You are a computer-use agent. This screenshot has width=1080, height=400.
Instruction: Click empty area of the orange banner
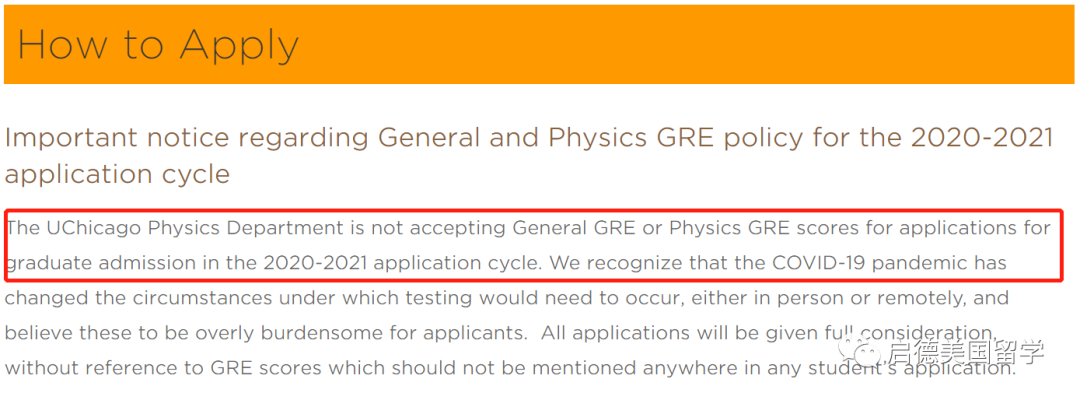click(x=700, y=45)
